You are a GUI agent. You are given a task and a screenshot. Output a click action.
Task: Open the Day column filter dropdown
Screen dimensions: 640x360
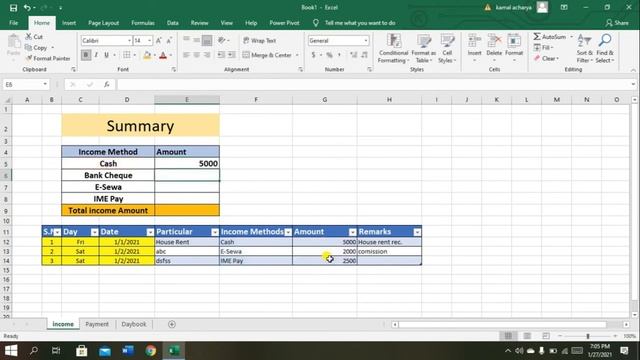[94, 232]
